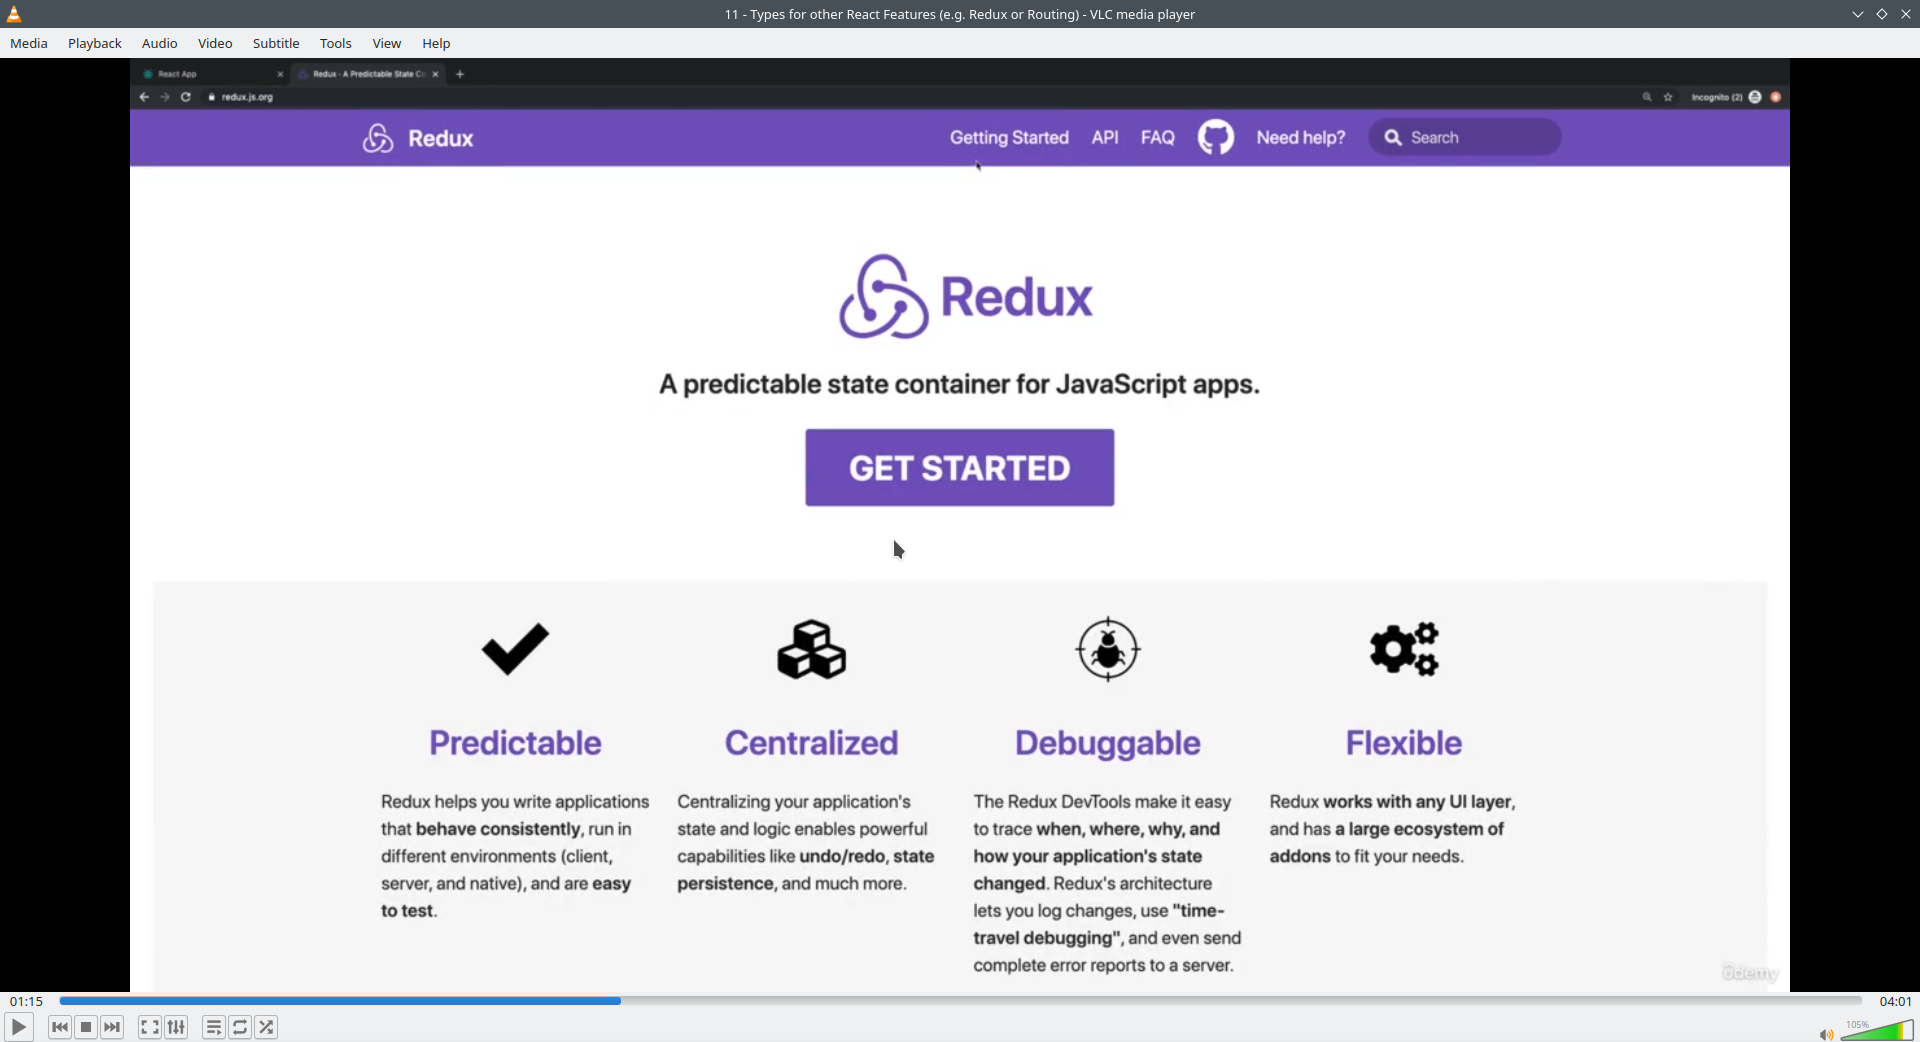Click the browser reload icon in video
Screen dimensions: 1920x1042
pos(186,97)
